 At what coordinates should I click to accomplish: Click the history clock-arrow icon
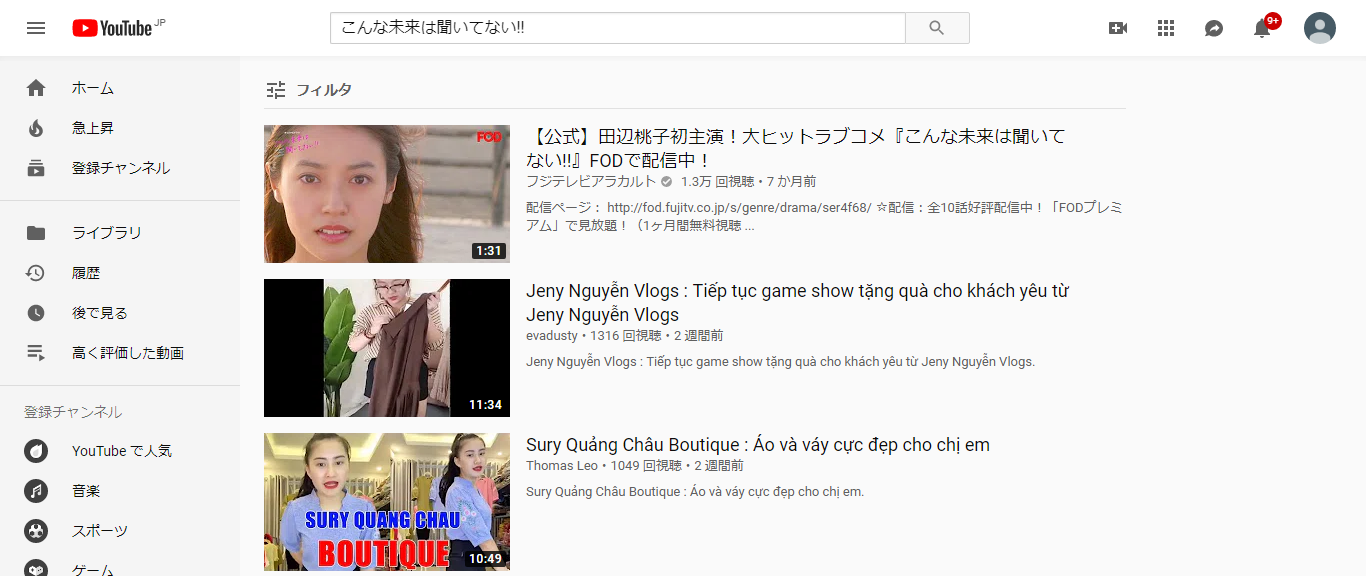coord(36,273)
